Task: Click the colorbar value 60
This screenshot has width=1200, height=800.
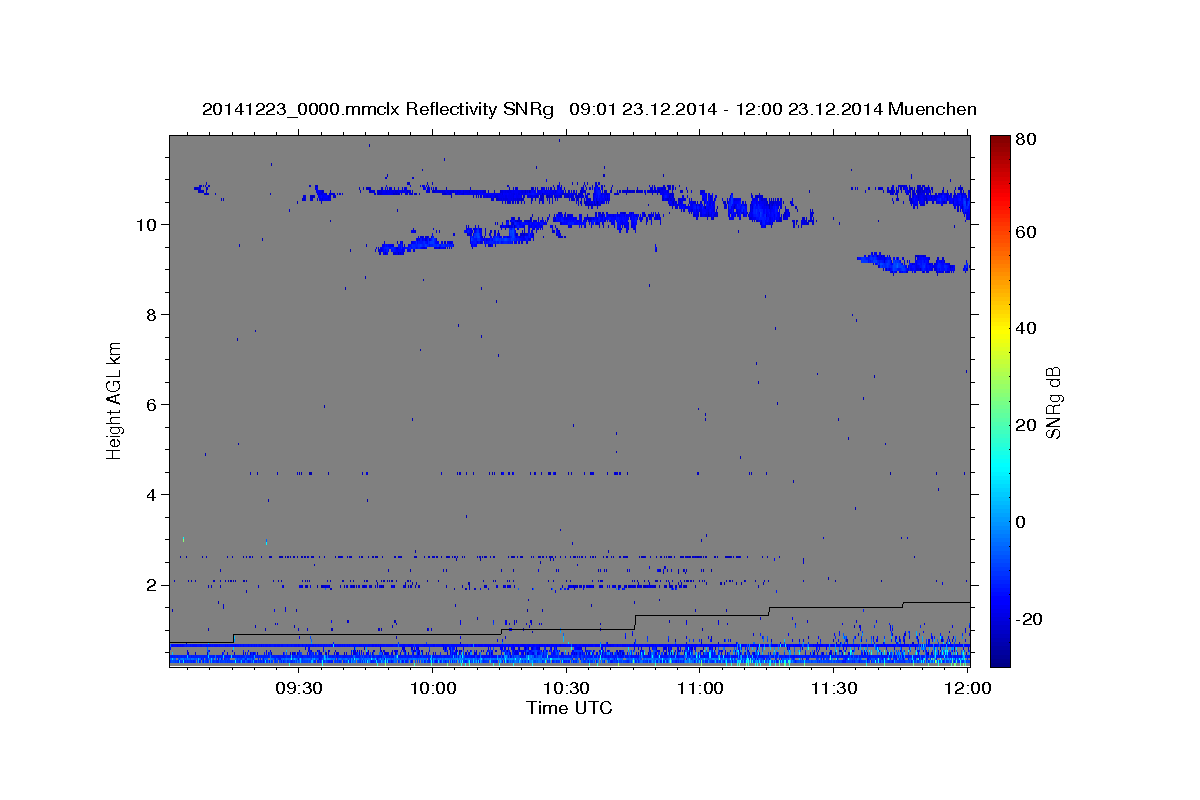Action: 1025,231
